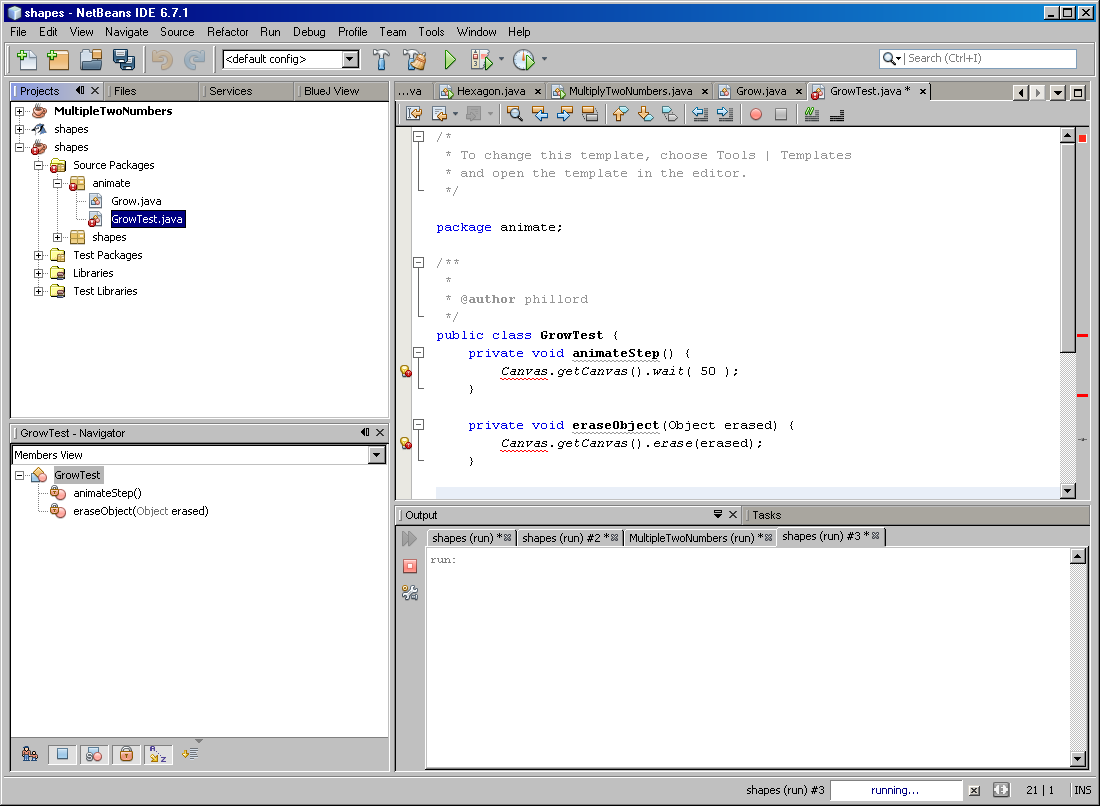
Task: Open the Refactor menu
Action: tap(228, 32)
